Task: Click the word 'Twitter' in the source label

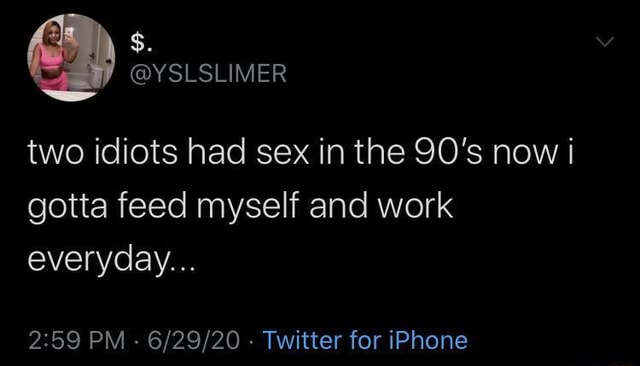Action: click(x=302, y=340)
